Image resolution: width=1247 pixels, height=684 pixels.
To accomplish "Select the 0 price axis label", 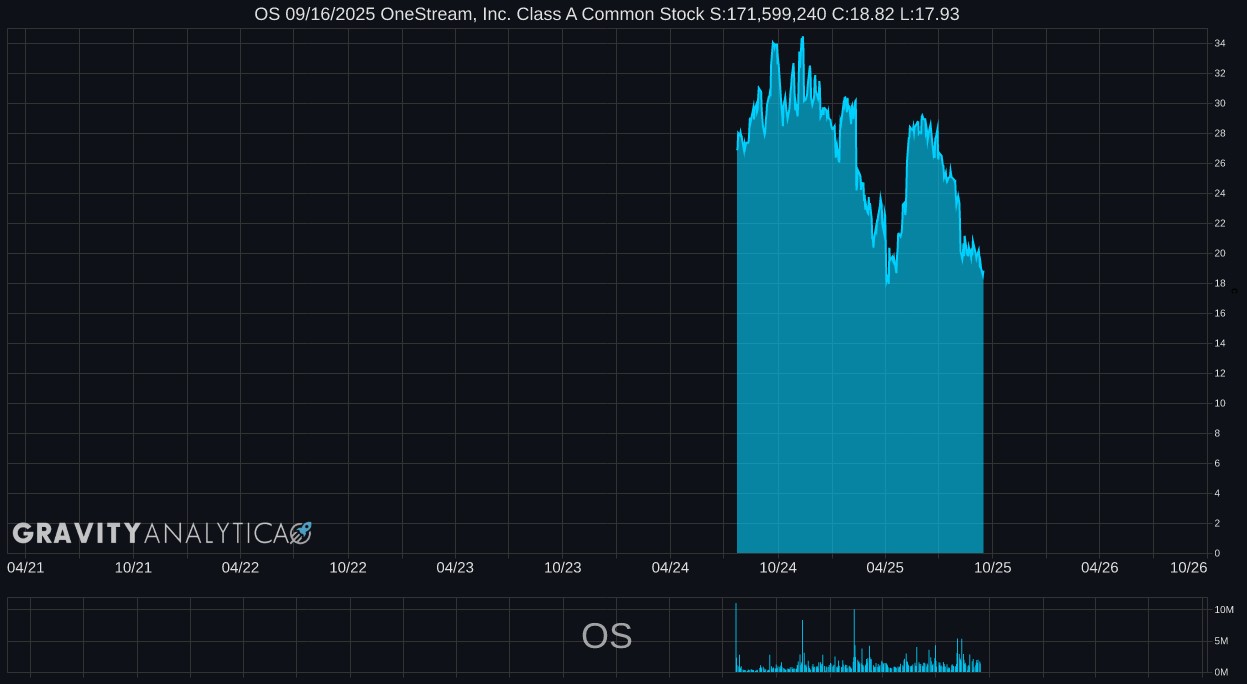I will coord(1217,553).
